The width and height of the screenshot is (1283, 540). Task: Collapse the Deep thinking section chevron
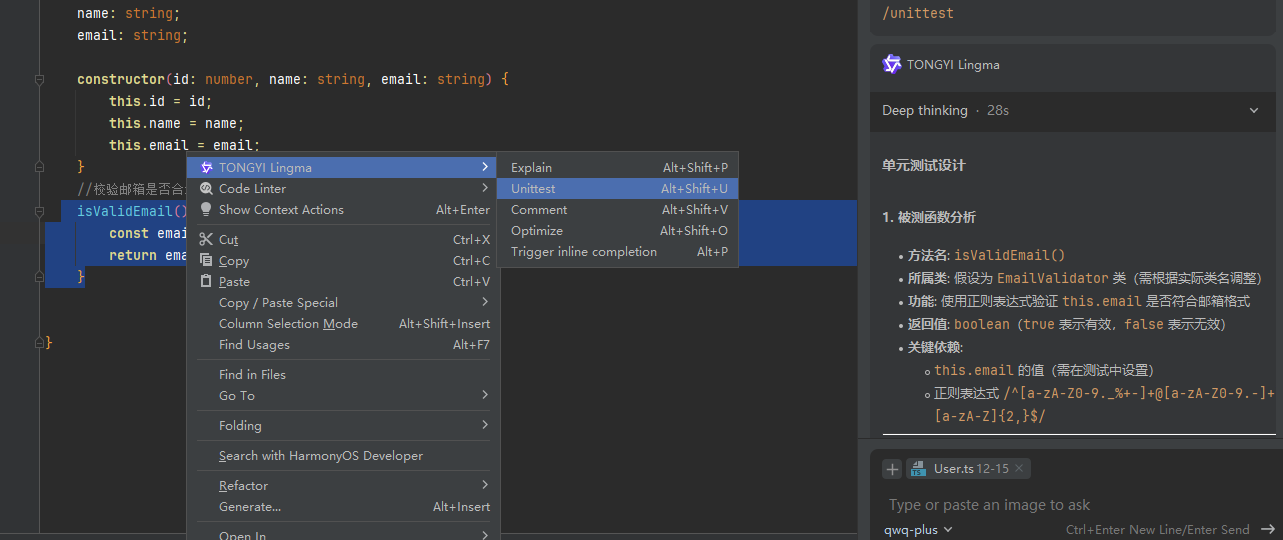[1254, 111]
